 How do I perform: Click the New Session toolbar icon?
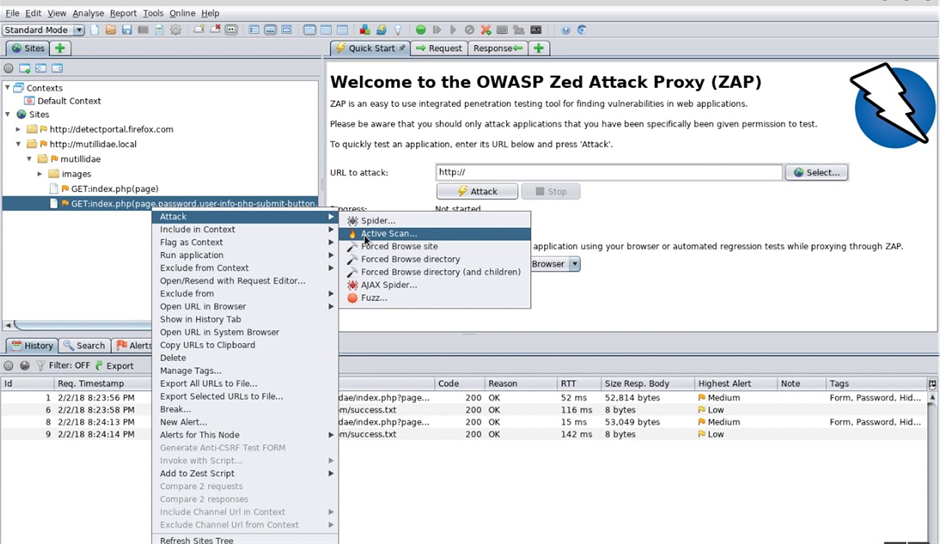pyautogui.click(x=95, y=30)
